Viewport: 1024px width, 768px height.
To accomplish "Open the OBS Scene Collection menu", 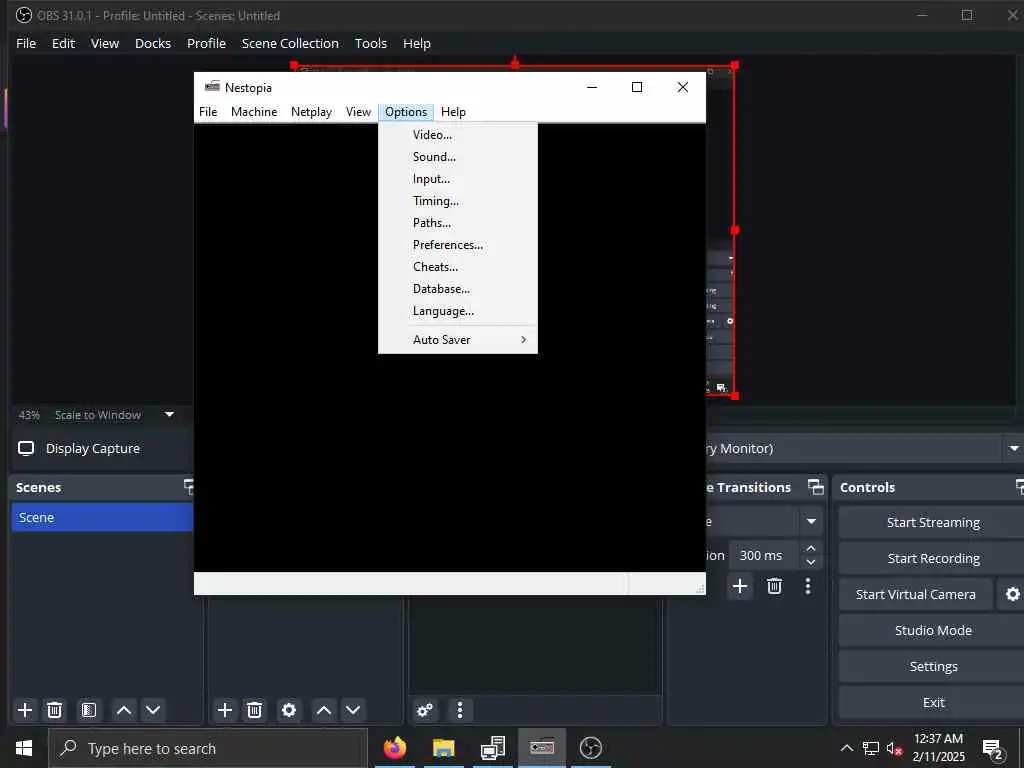I will (x=290, y=43).
